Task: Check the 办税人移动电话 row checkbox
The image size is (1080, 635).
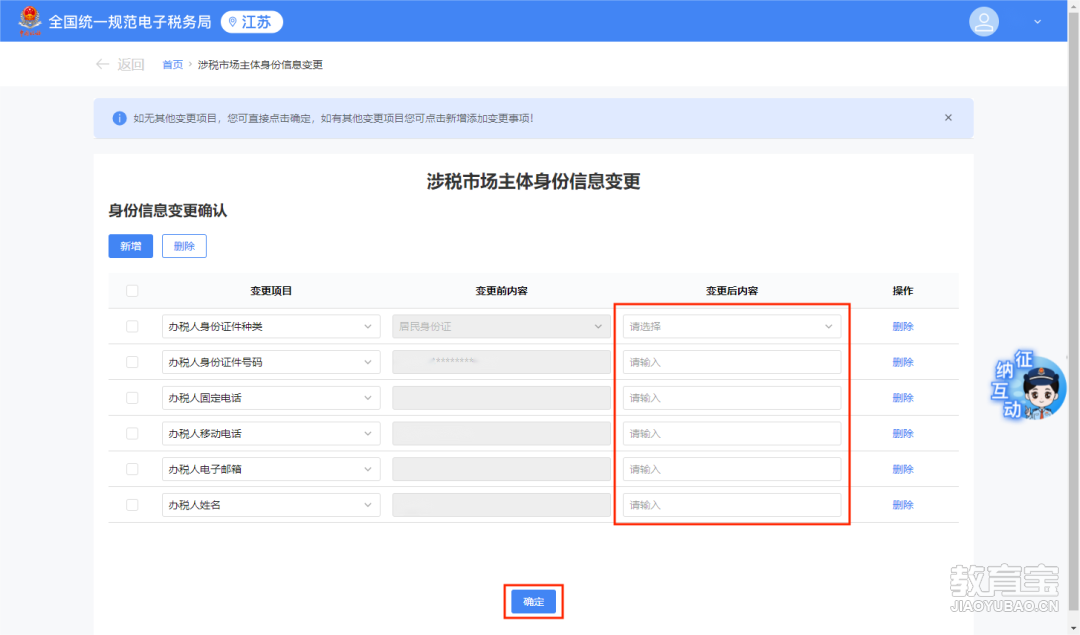Action: (132, 433)
